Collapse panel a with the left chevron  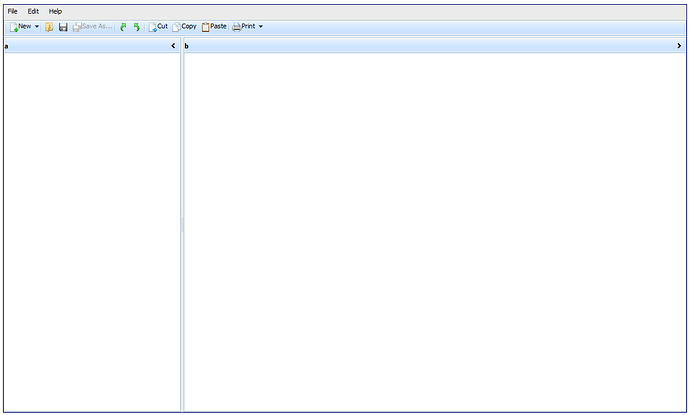[x=173, y=46]
